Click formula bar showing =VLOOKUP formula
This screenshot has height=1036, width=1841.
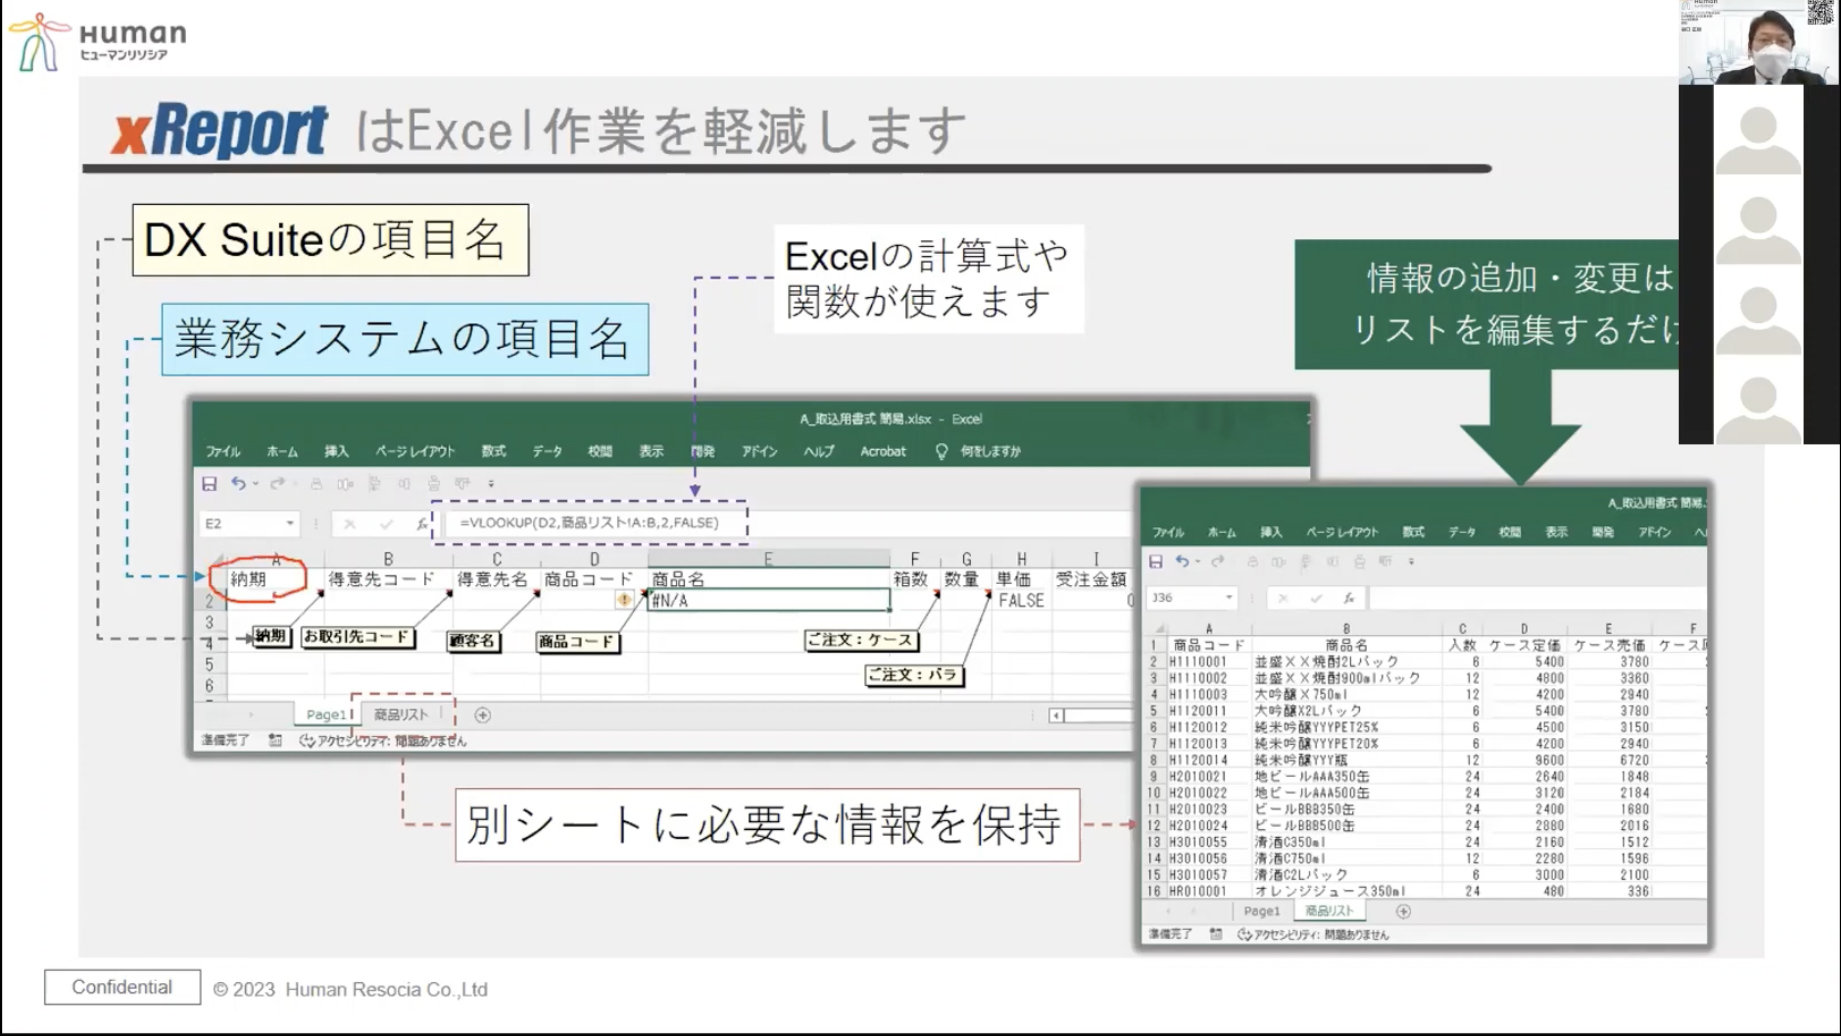[x=790, y=523]
